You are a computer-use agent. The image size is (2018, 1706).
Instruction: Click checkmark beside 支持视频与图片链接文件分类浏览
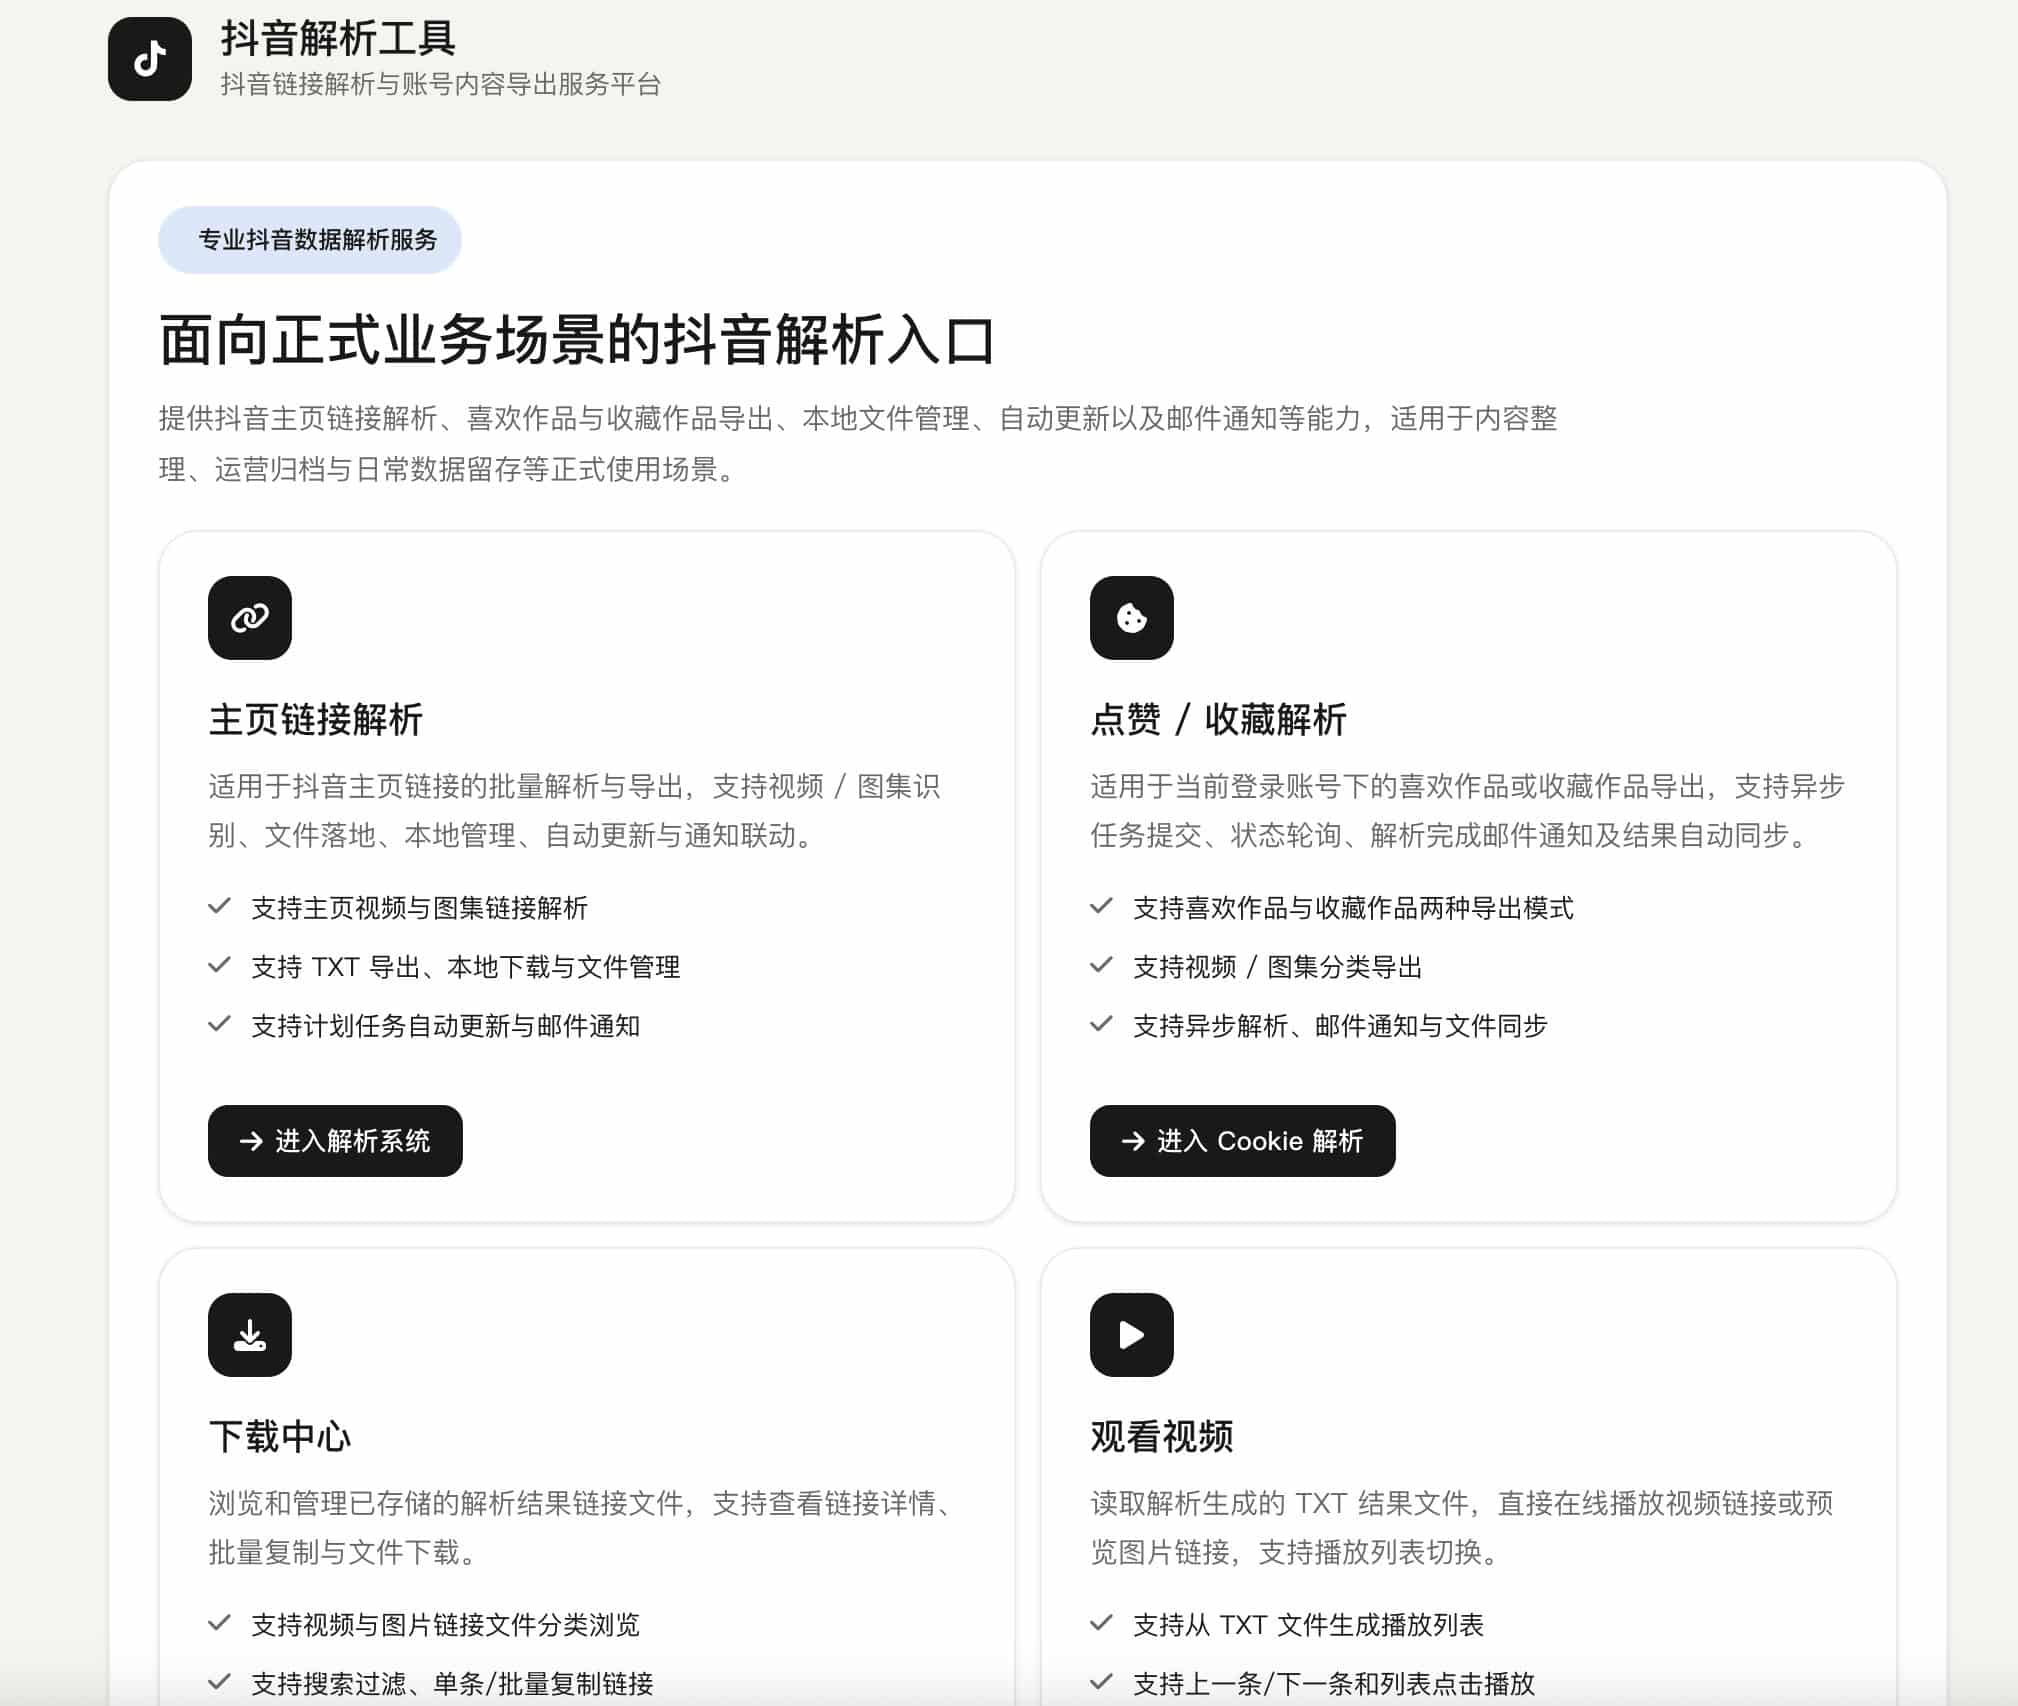[220, 1624]
